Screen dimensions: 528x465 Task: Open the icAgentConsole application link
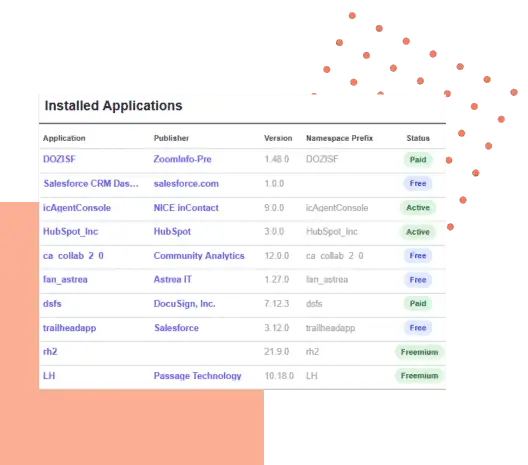77,208
